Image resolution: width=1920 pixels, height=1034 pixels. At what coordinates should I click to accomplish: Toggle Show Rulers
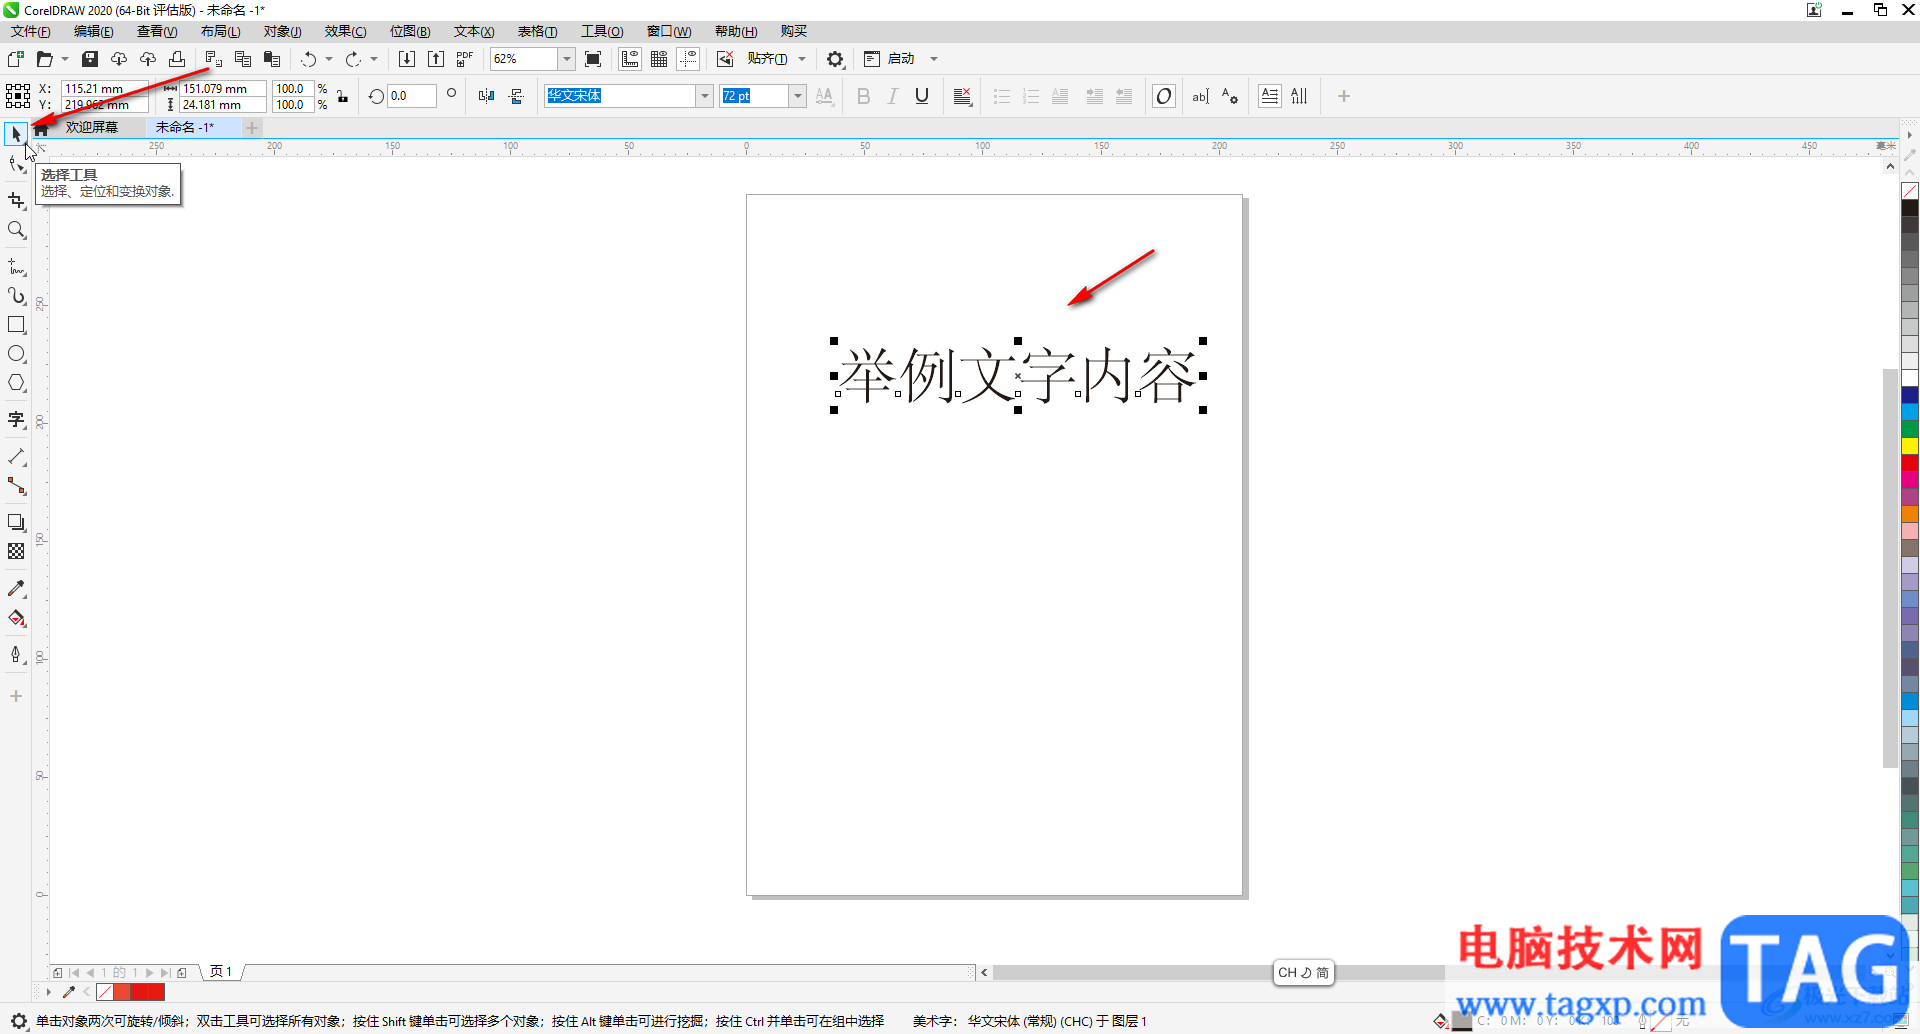pos(630,59)
